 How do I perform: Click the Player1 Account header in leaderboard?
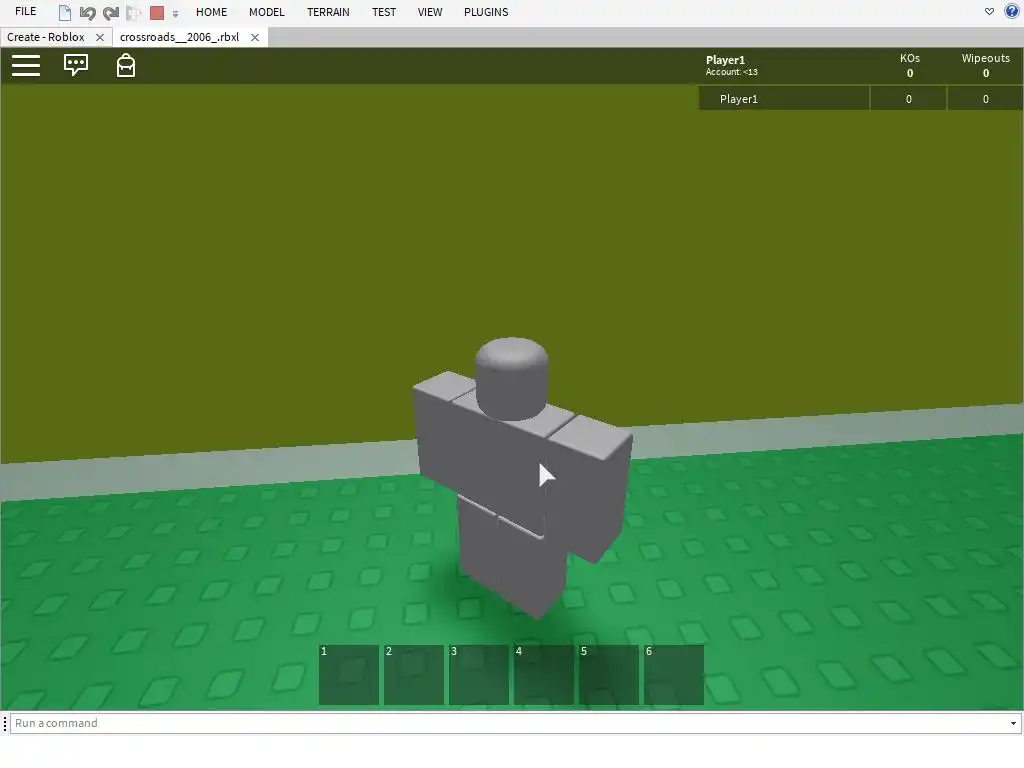pyautogui.click(x=731, y=65)
